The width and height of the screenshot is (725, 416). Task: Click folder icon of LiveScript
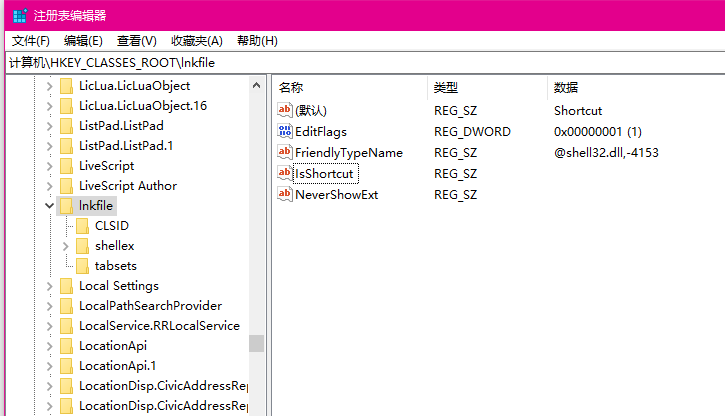(x=67, y=166)
